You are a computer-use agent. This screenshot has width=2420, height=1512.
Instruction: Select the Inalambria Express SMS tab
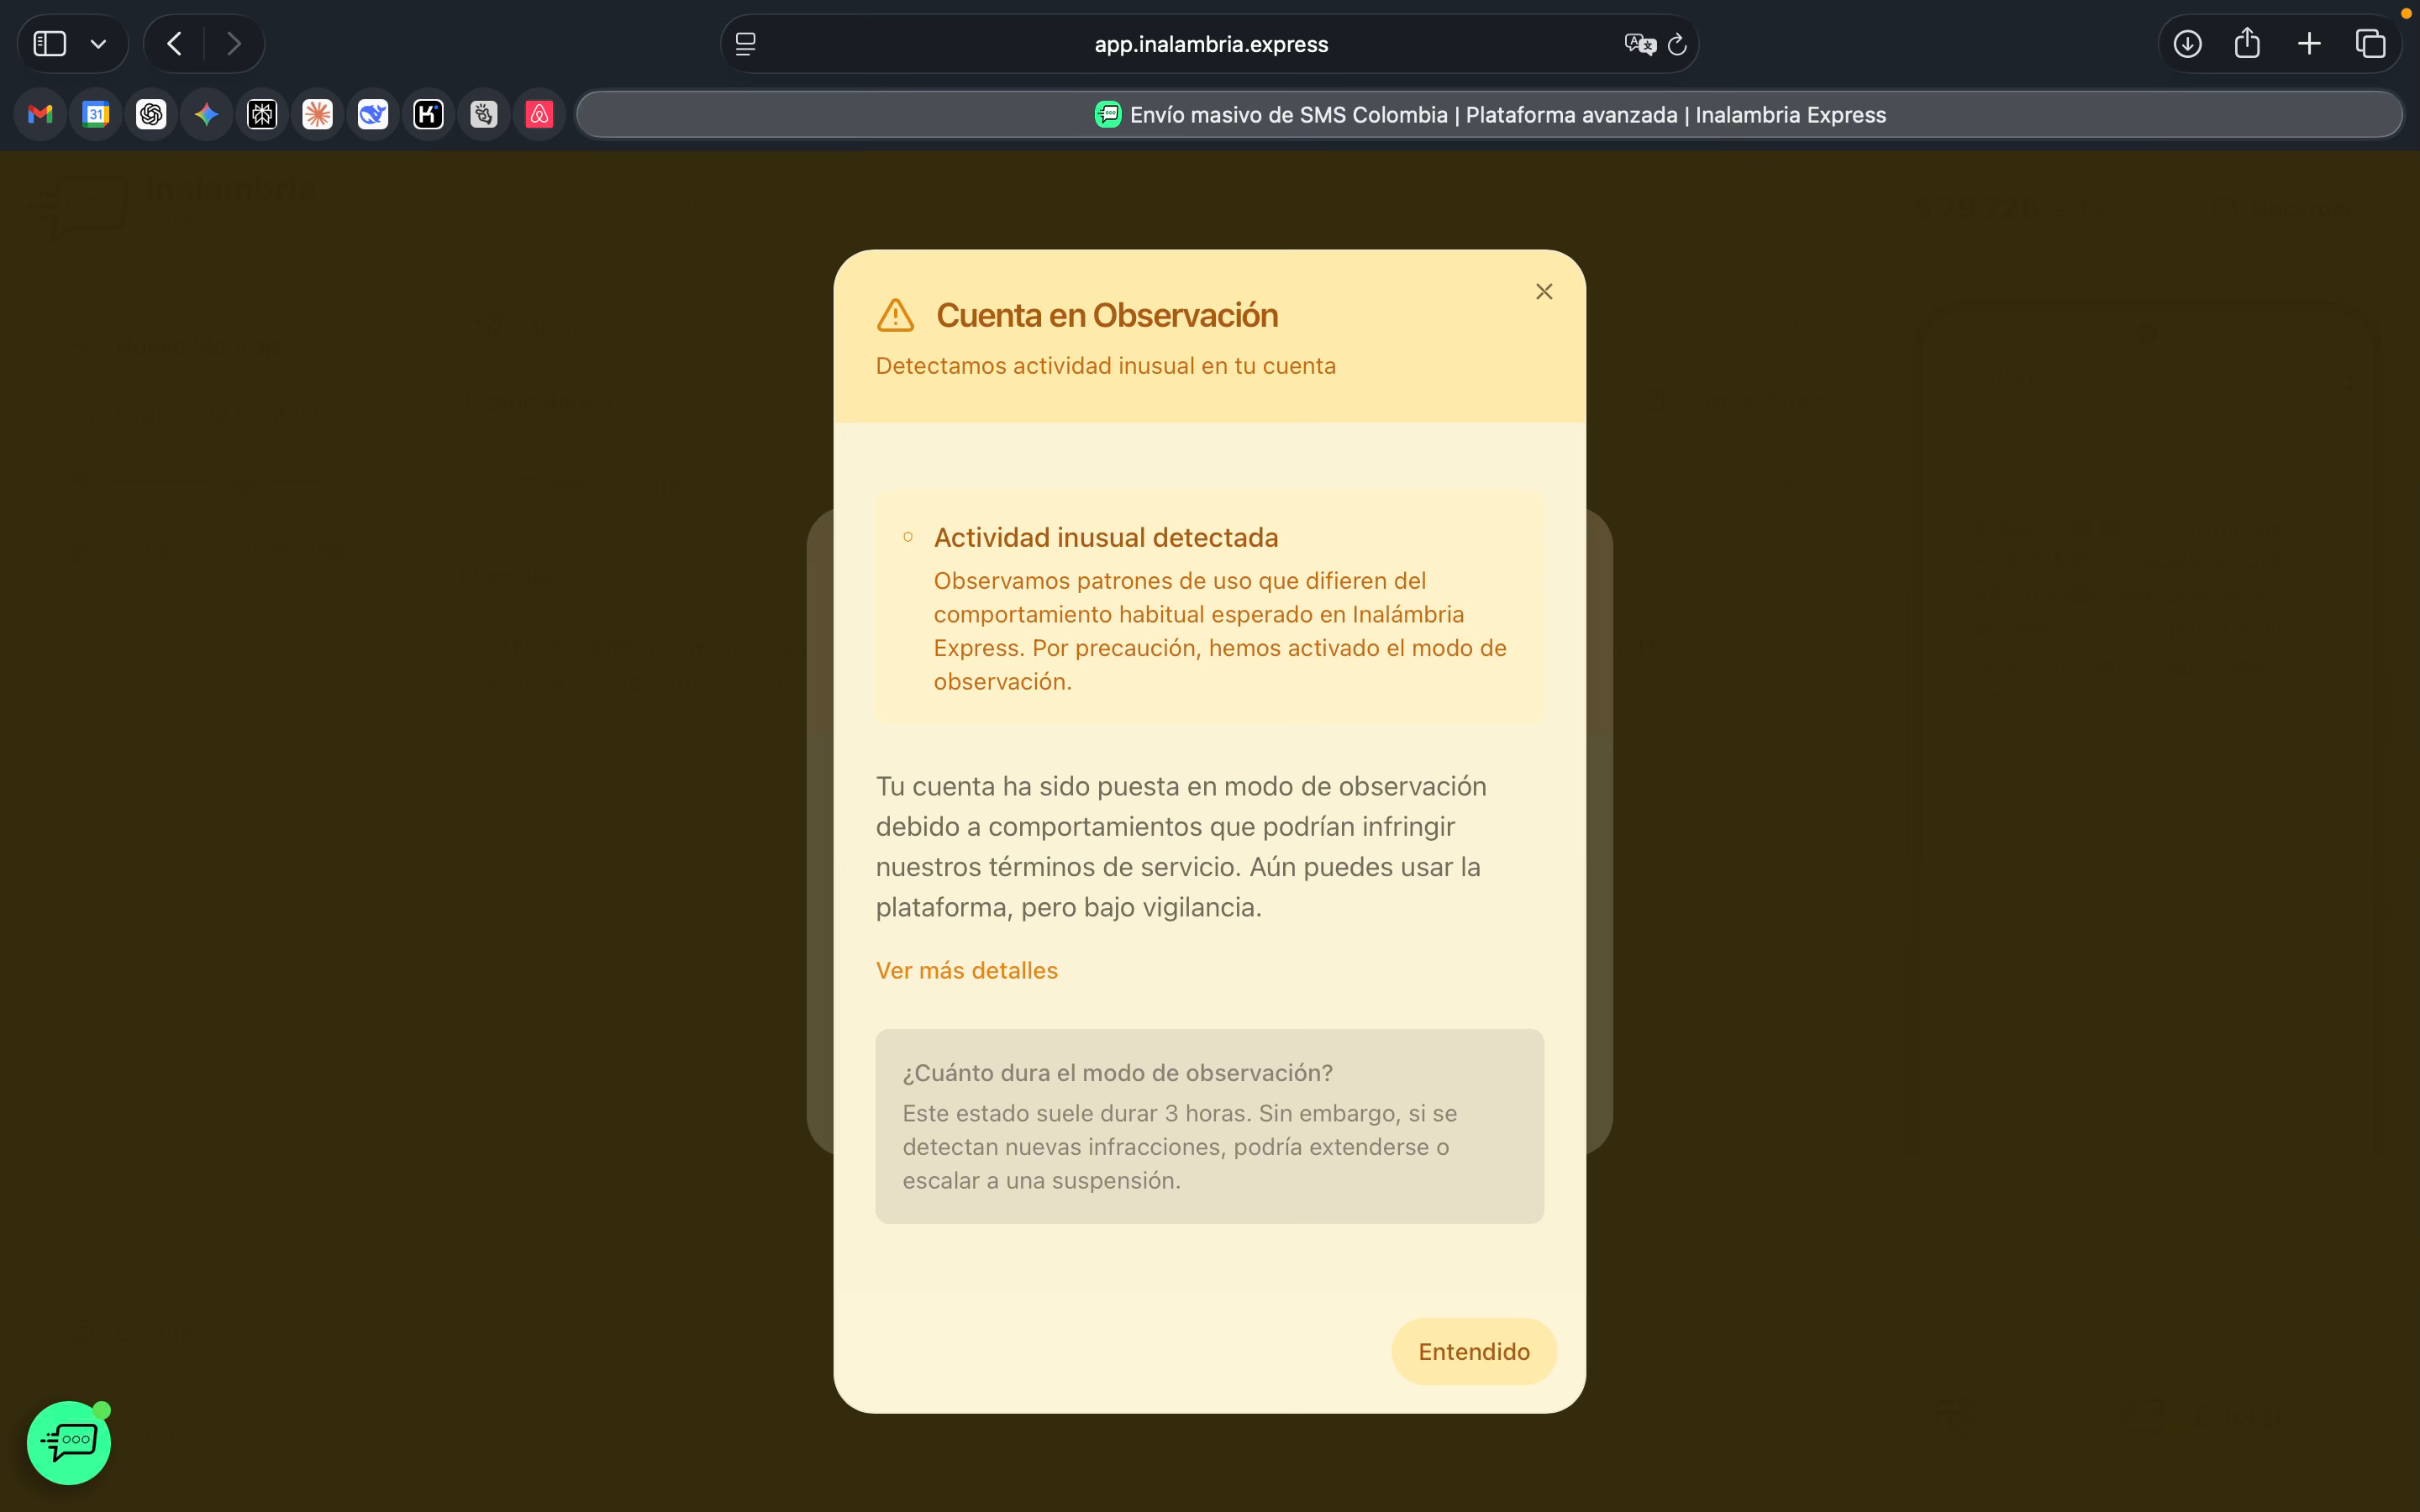click(x=1488, y=115)
